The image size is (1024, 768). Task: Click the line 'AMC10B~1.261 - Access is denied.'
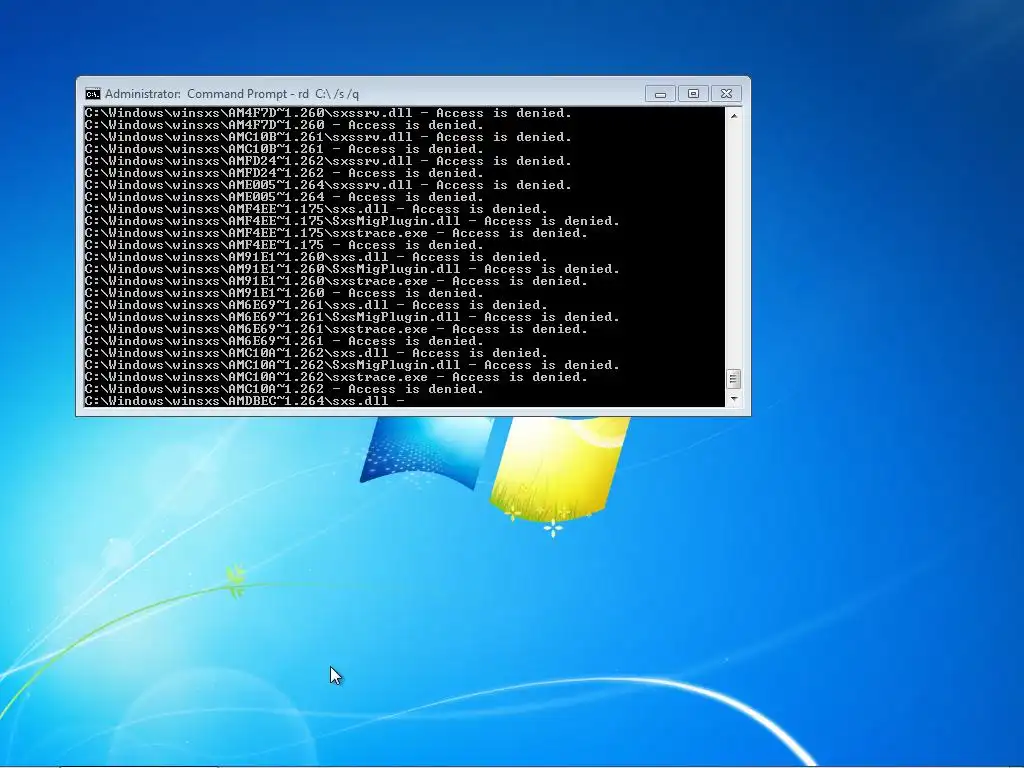[284, 149]
